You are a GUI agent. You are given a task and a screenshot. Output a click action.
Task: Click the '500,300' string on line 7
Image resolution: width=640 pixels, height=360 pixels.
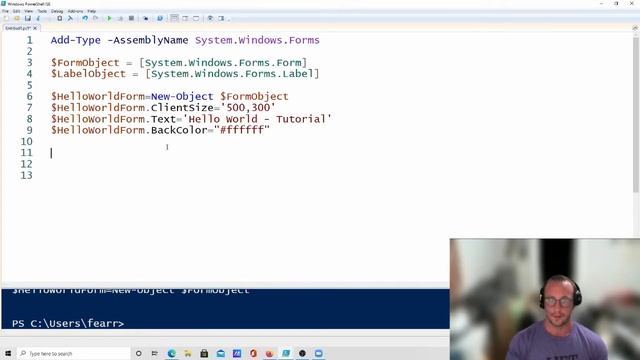click(x=248, y=108)
